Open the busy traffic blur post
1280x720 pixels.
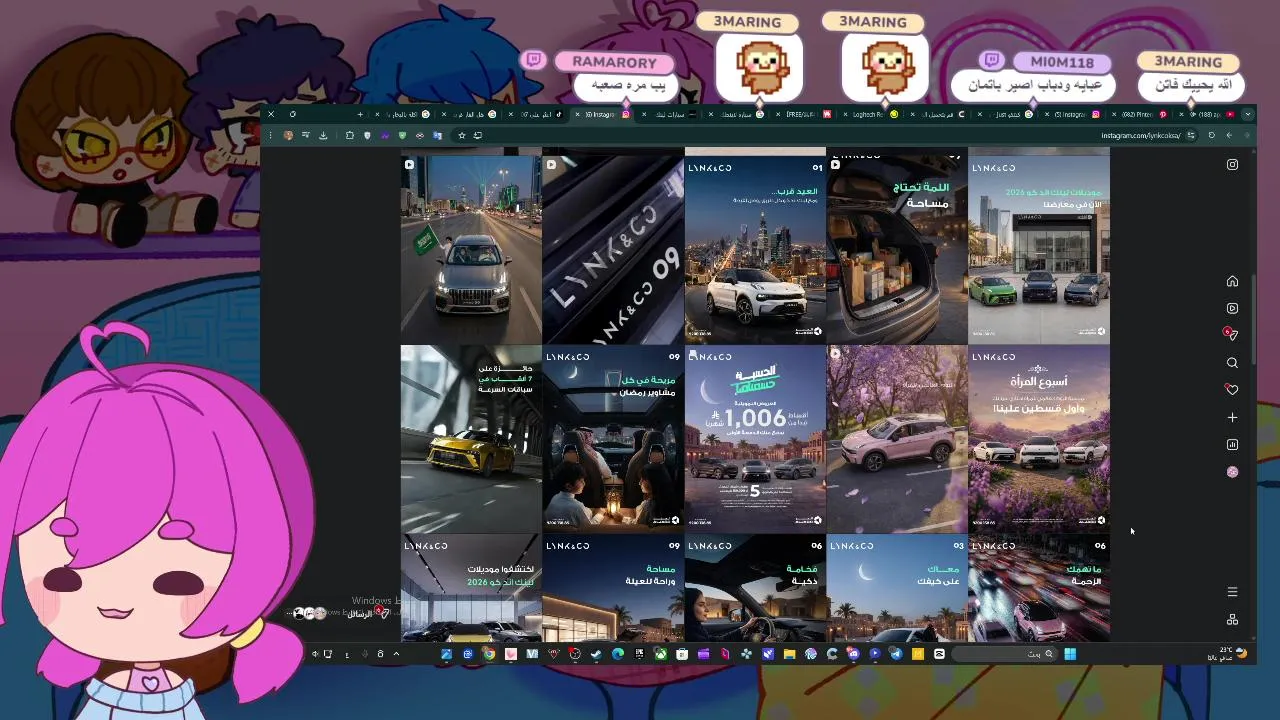[1039, 588]
